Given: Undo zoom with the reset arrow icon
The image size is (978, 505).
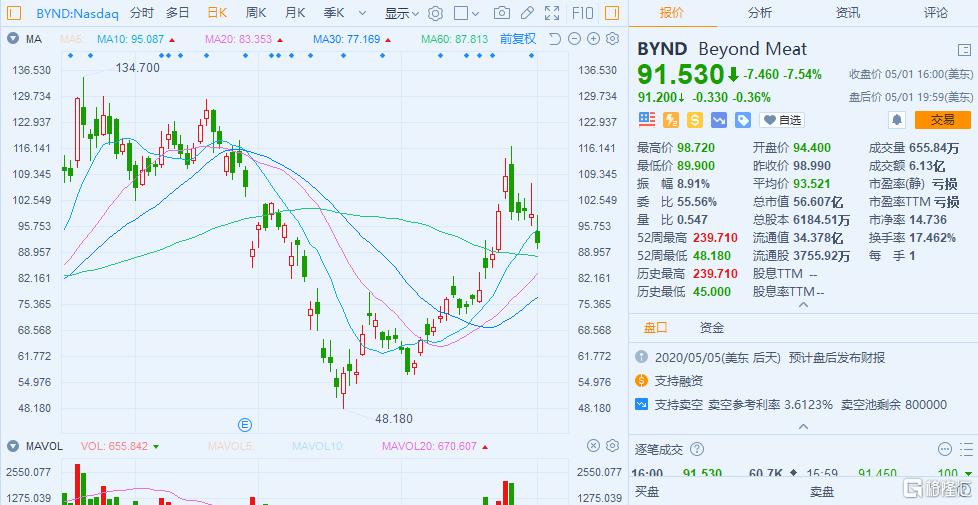Looking at the screenshot, I should click(x=554, y=39).
